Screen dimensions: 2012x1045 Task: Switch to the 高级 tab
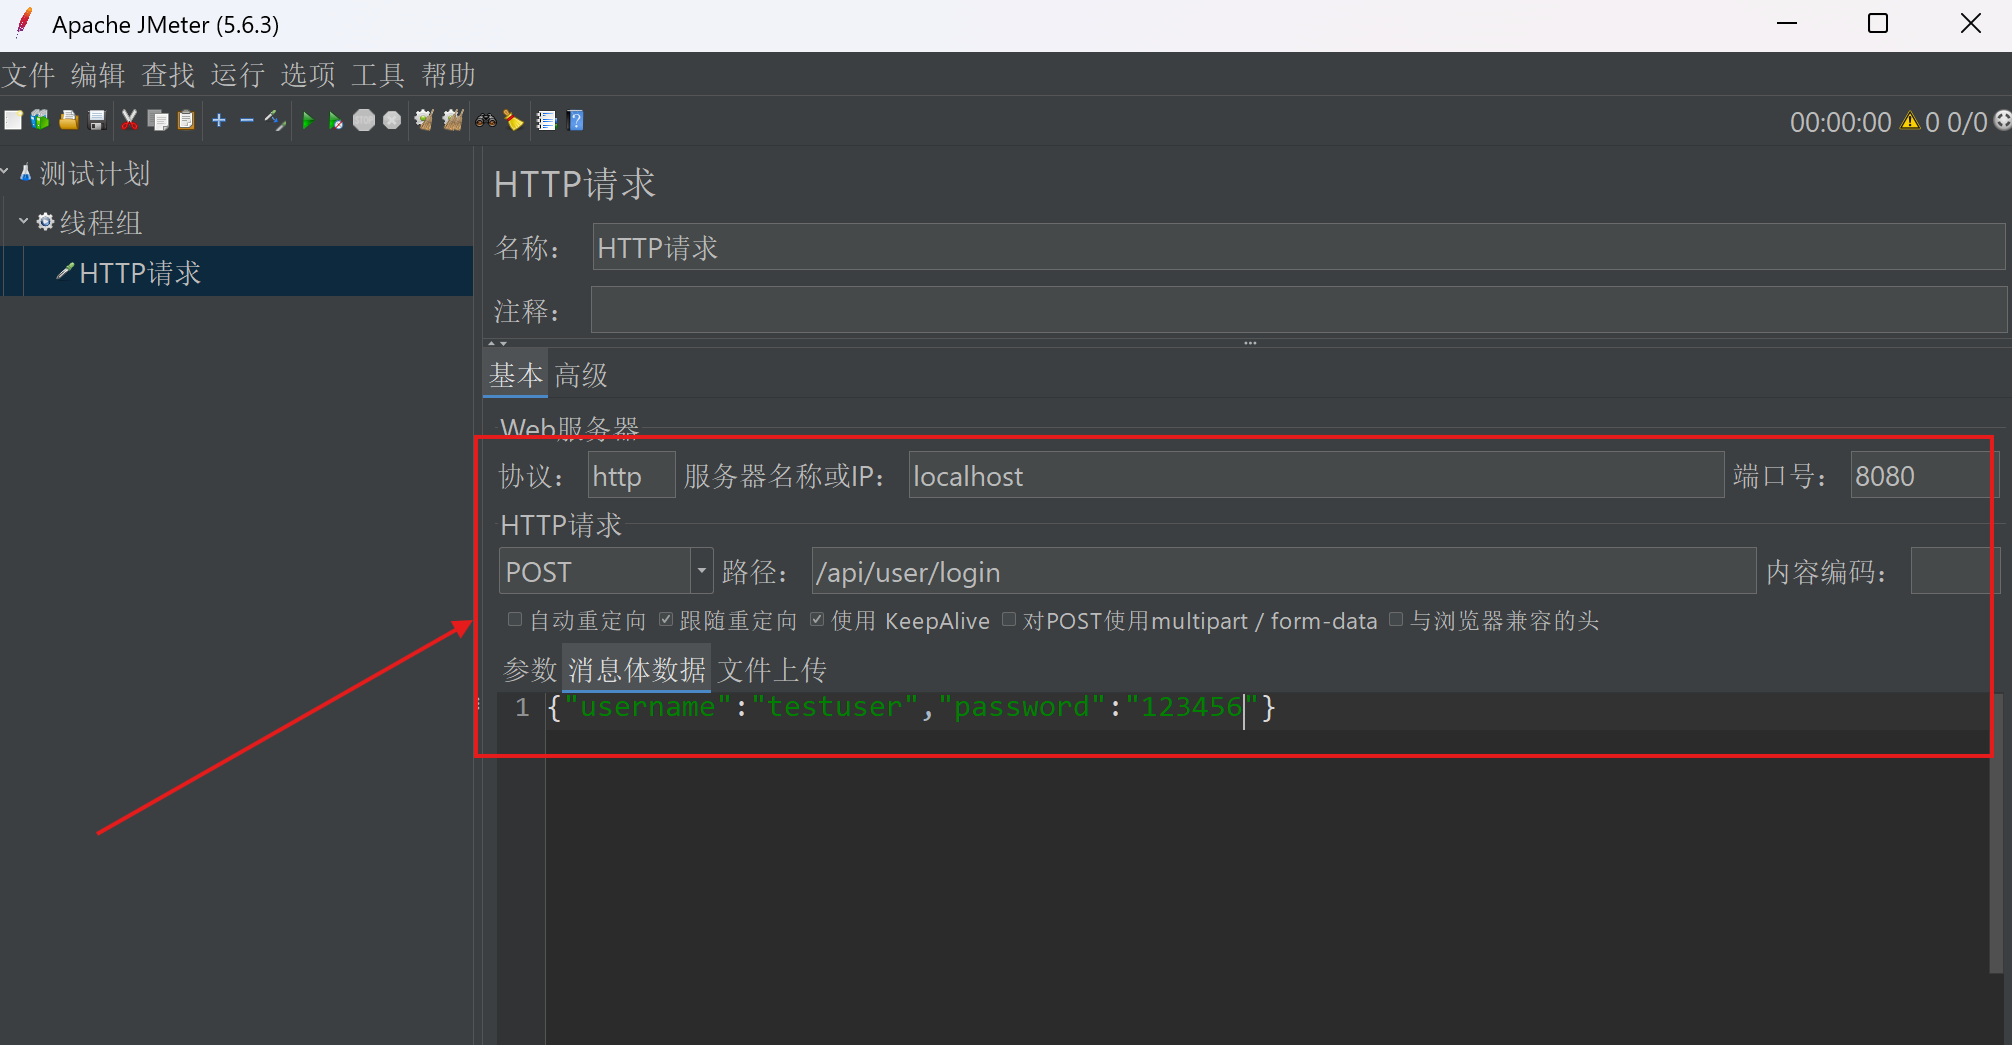(581, 375)
